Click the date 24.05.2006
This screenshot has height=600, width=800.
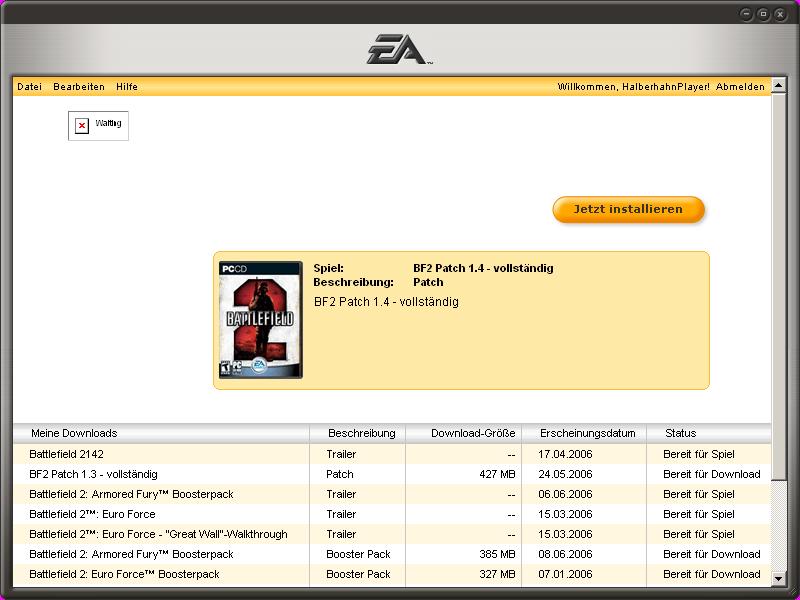(x=565, y=474)
